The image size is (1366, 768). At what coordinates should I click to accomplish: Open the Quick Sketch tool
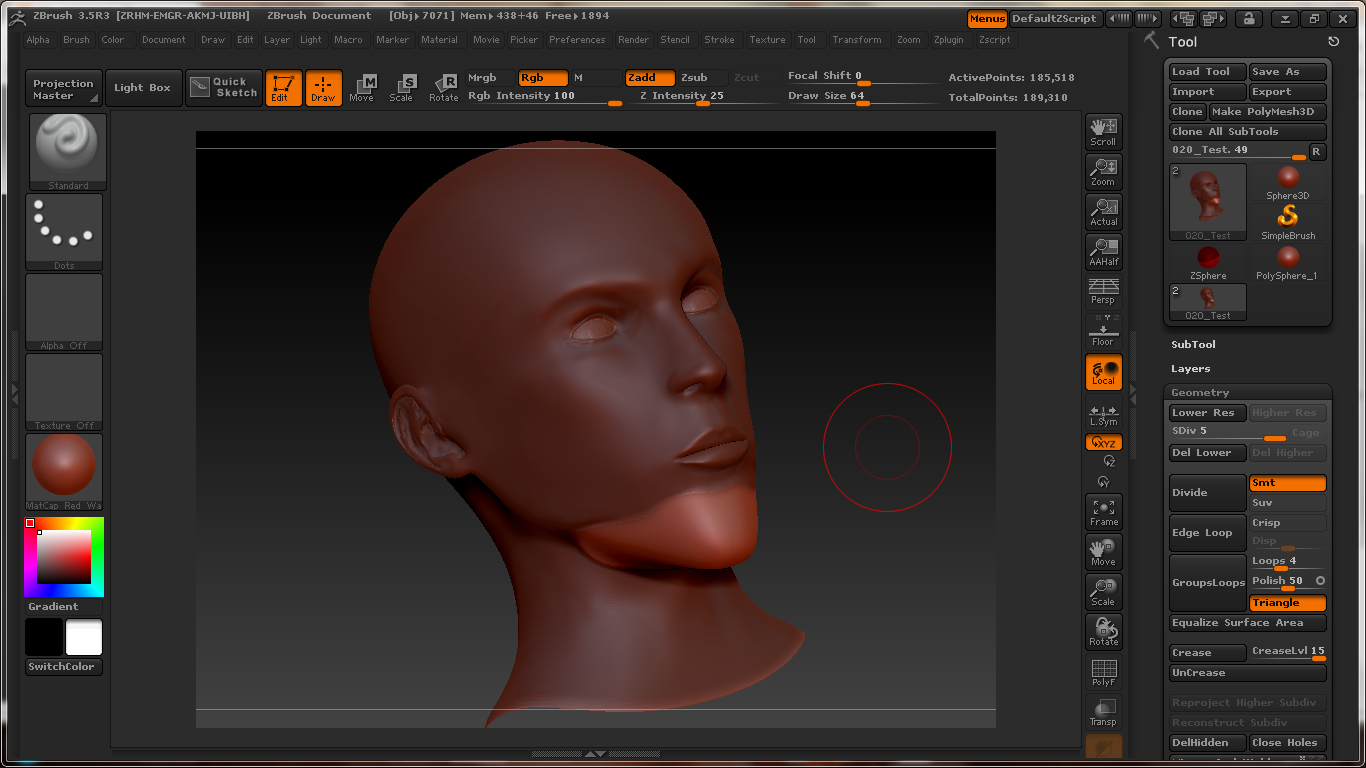point(224,88)
